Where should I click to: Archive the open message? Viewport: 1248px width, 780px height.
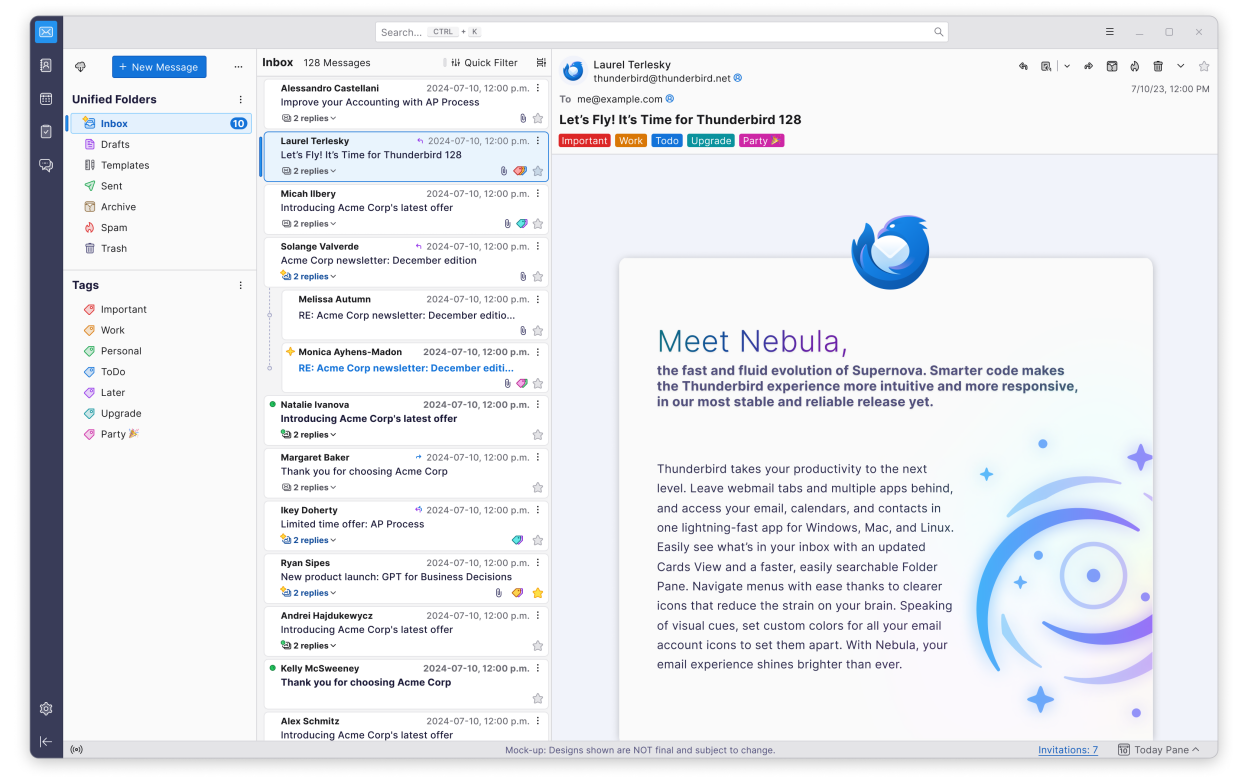(x=1112, y=66)
